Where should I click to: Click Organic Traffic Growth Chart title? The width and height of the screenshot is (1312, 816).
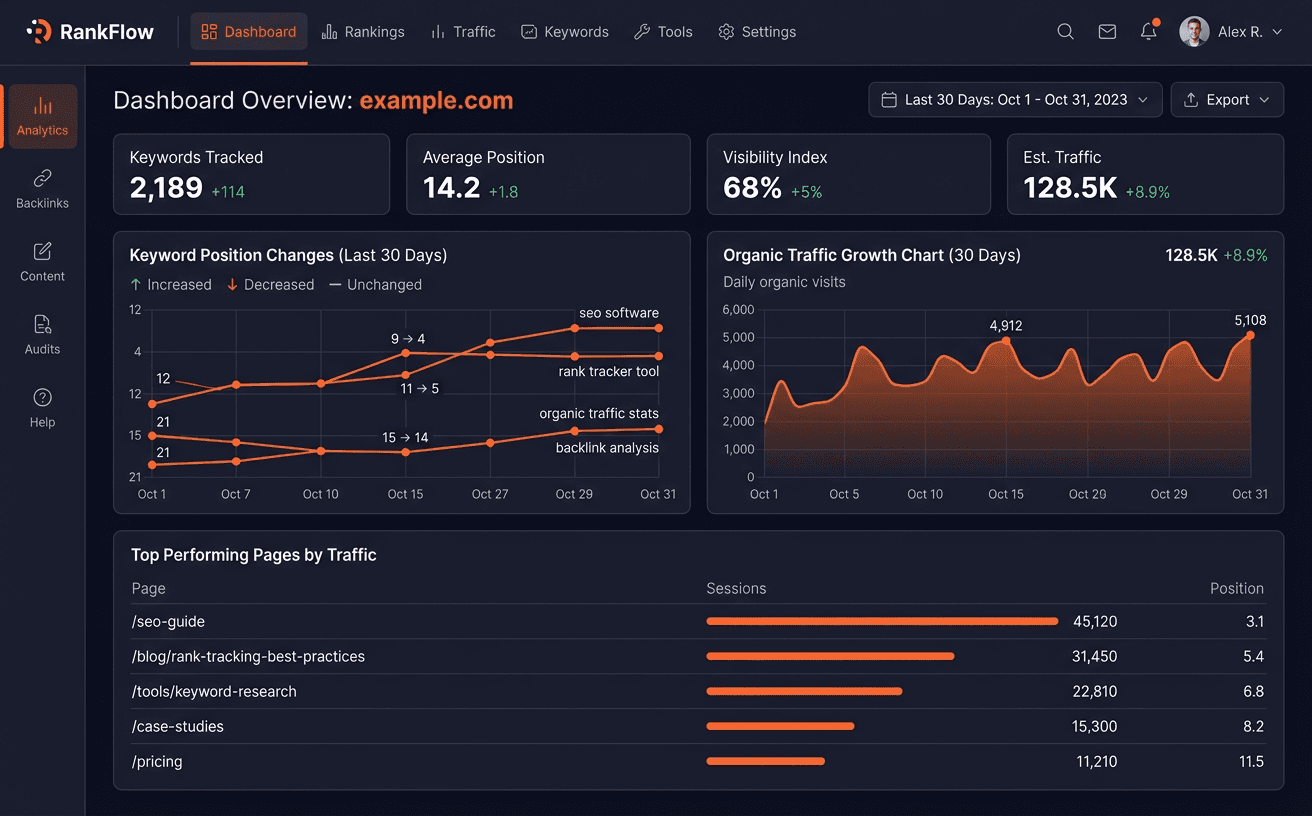(x=872, y=256)
